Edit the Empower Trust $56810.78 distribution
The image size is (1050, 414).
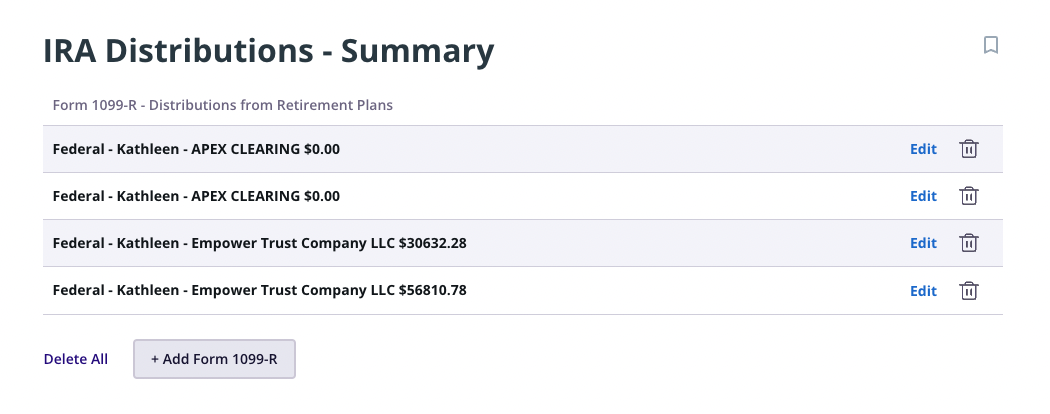click(x=923, y=291)
